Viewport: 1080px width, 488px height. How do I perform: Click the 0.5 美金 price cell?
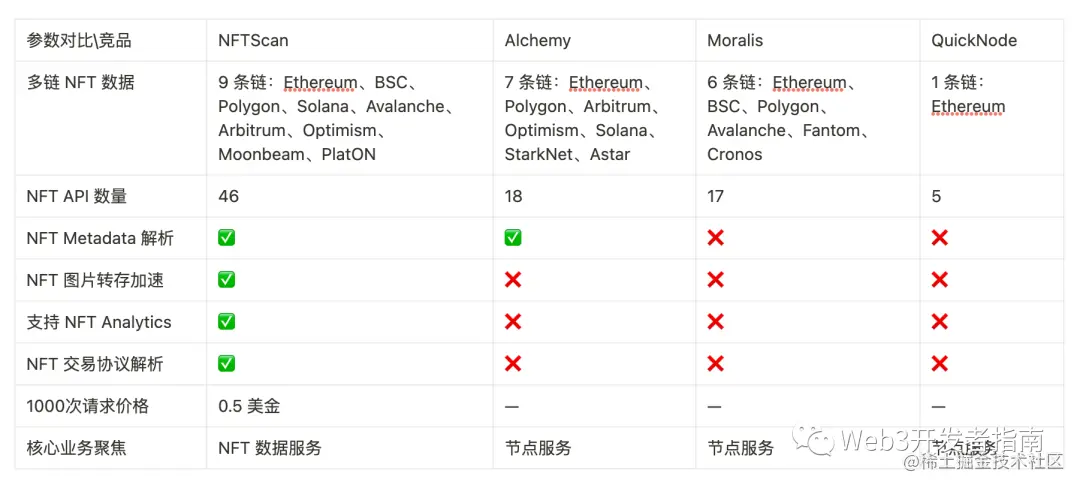pyautogui.click(x=250, y=406)
